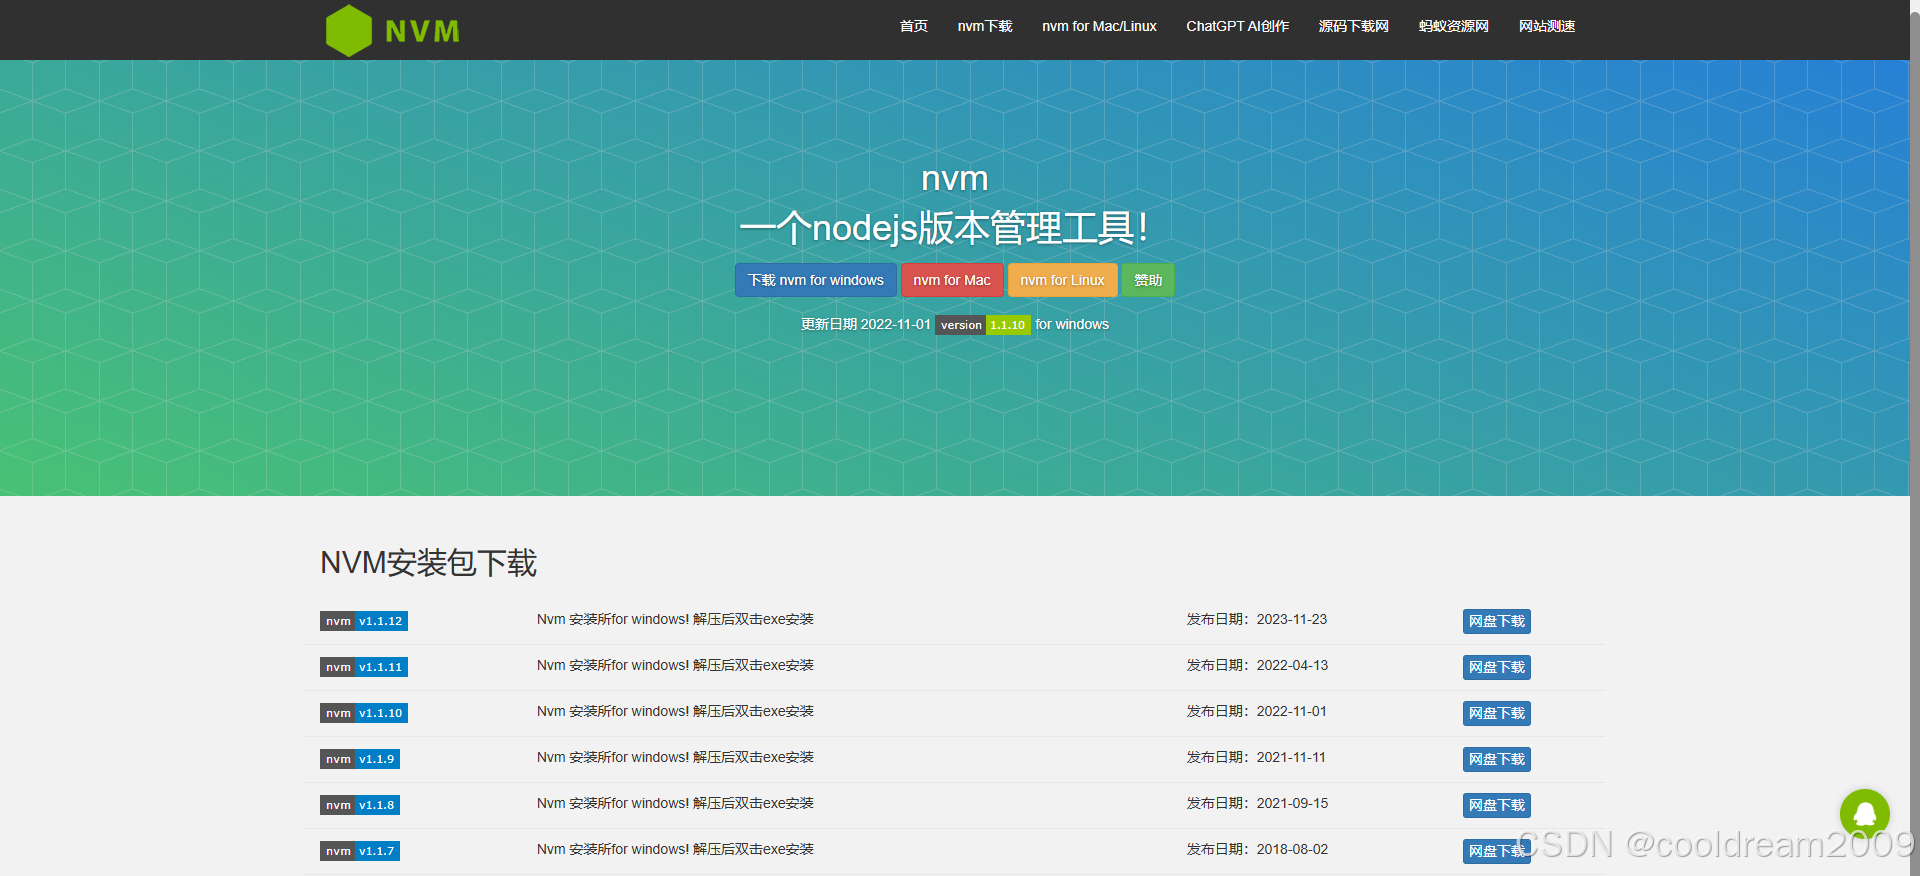The width and height of the screenshot is (1920, 876).
Task: Click the green notification bell icon
Action: [x=1864, y=814]
